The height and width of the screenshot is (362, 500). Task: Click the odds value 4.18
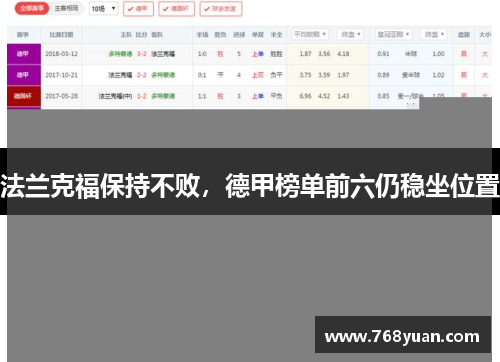coord(343,54)
